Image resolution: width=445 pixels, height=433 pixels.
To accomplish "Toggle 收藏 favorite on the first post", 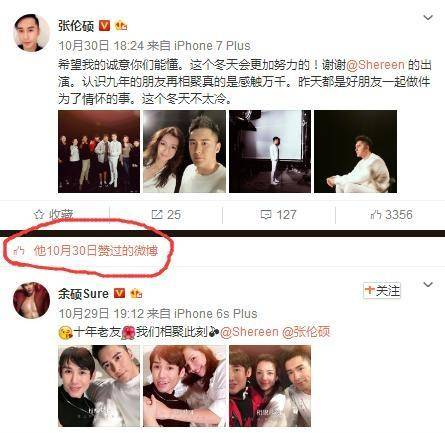I will 54,215.
